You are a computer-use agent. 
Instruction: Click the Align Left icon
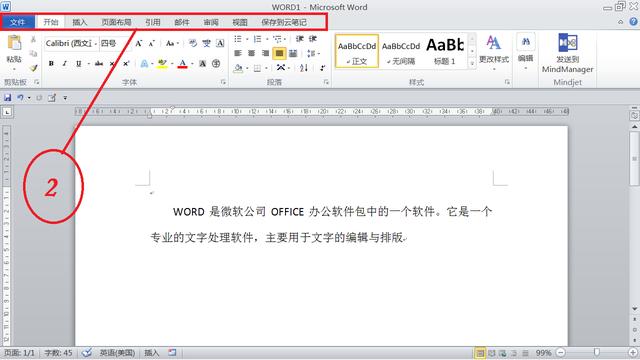pyautogui.click(x=238, y=53)
